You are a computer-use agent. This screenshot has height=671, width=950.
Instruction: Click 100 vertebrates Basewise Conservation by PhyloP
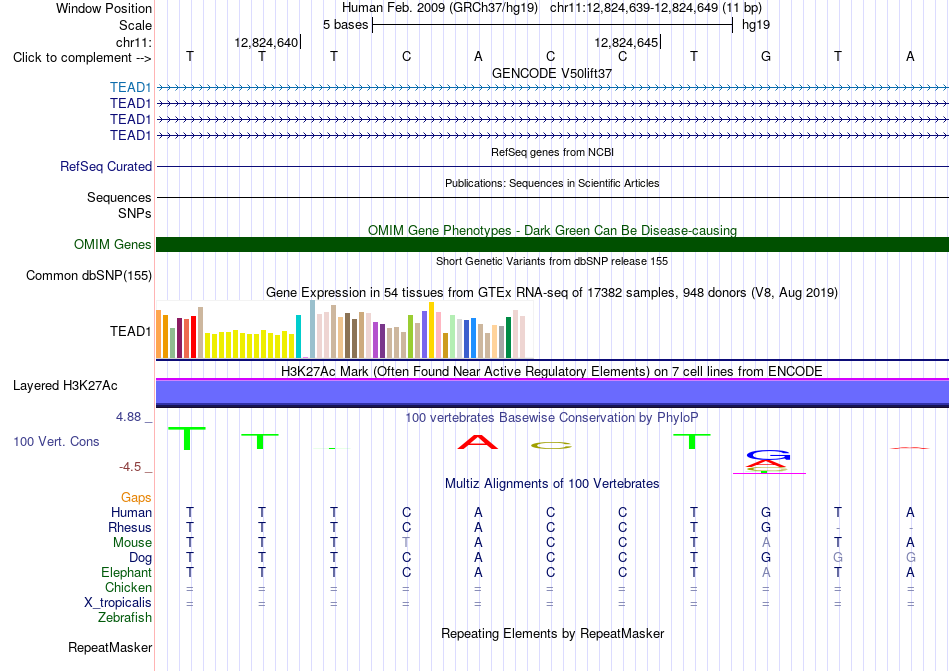click(x=552, y=417)
